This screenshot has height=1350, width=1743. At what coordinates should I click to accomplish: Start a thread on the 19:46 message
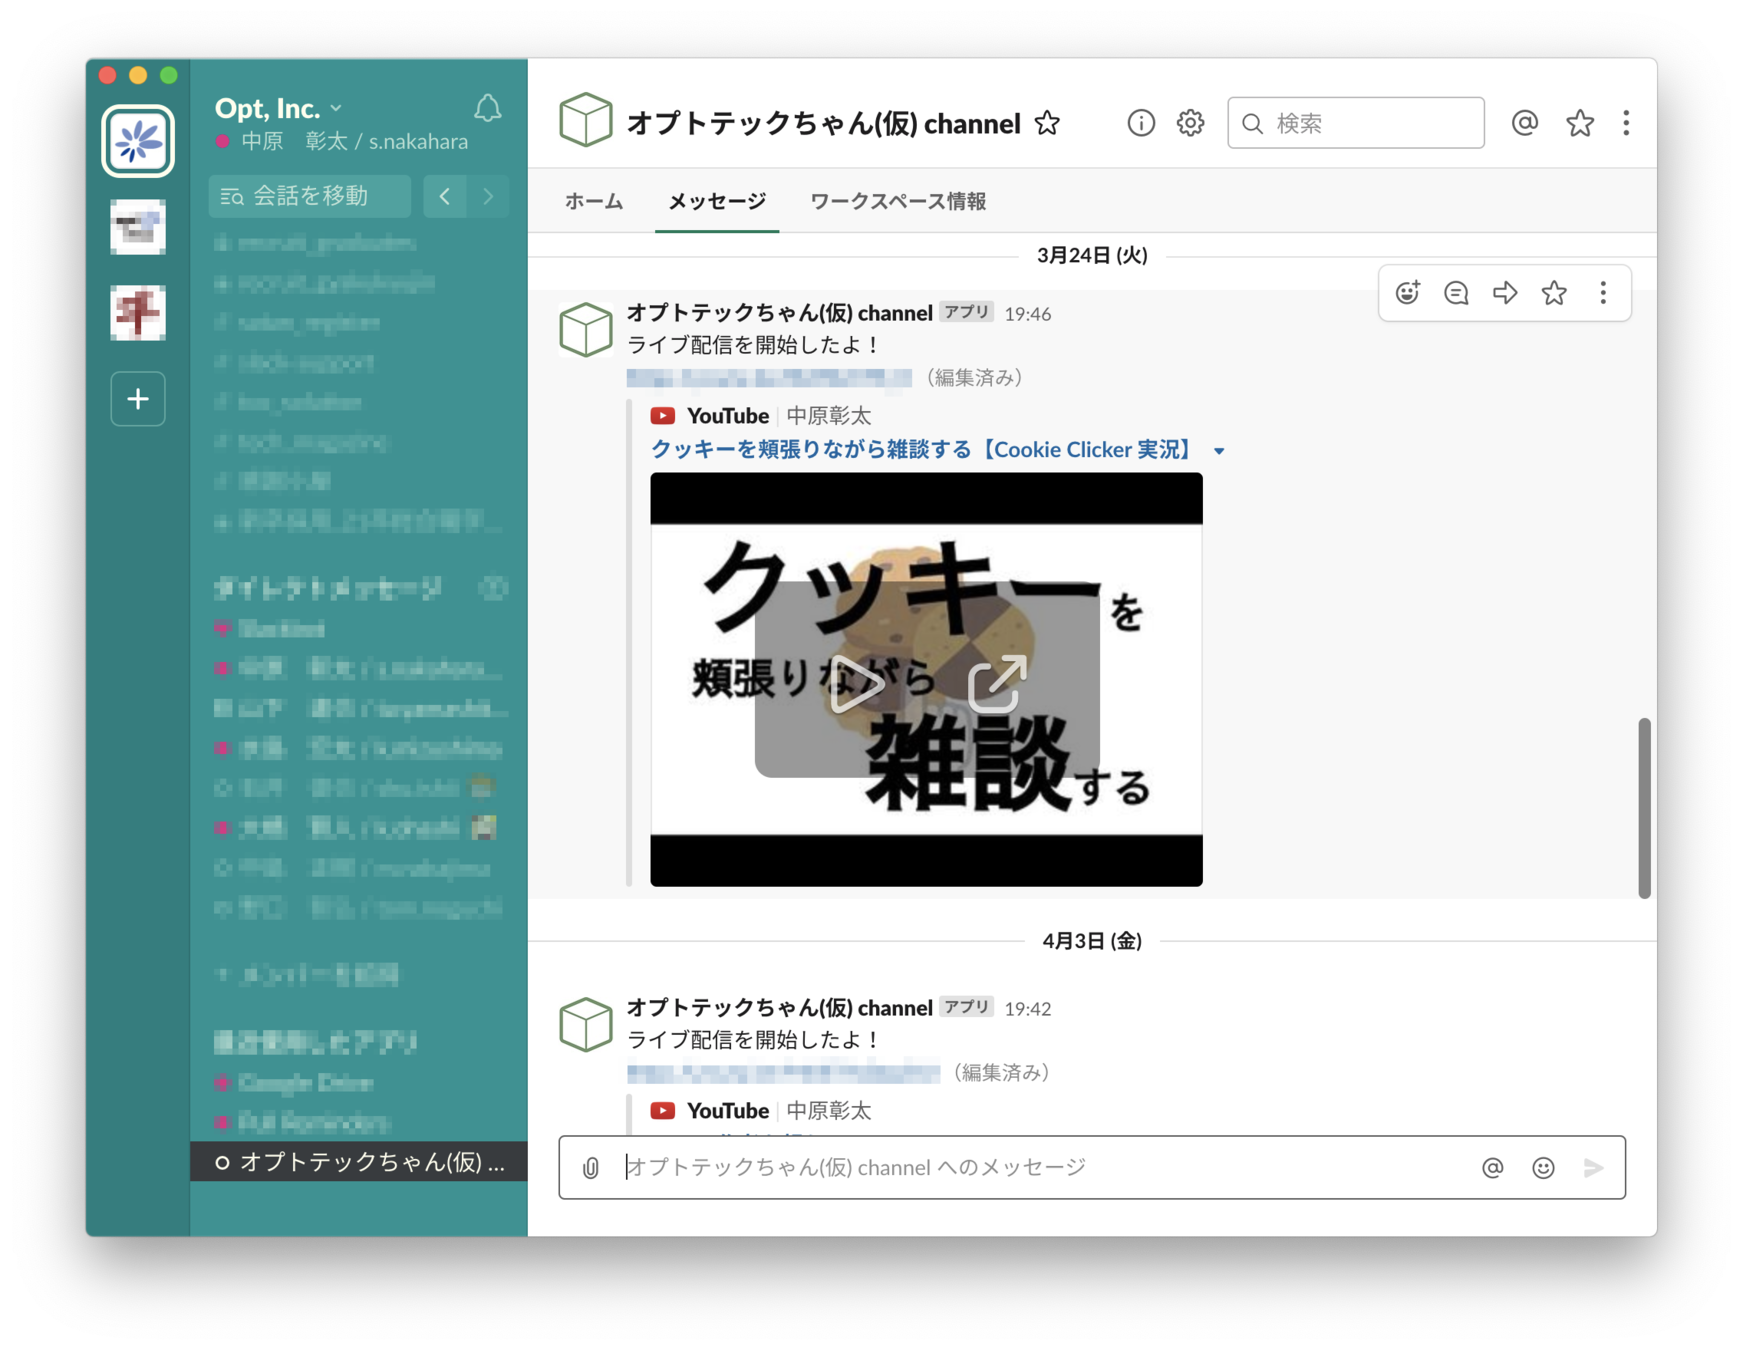tap(1456, 293)
